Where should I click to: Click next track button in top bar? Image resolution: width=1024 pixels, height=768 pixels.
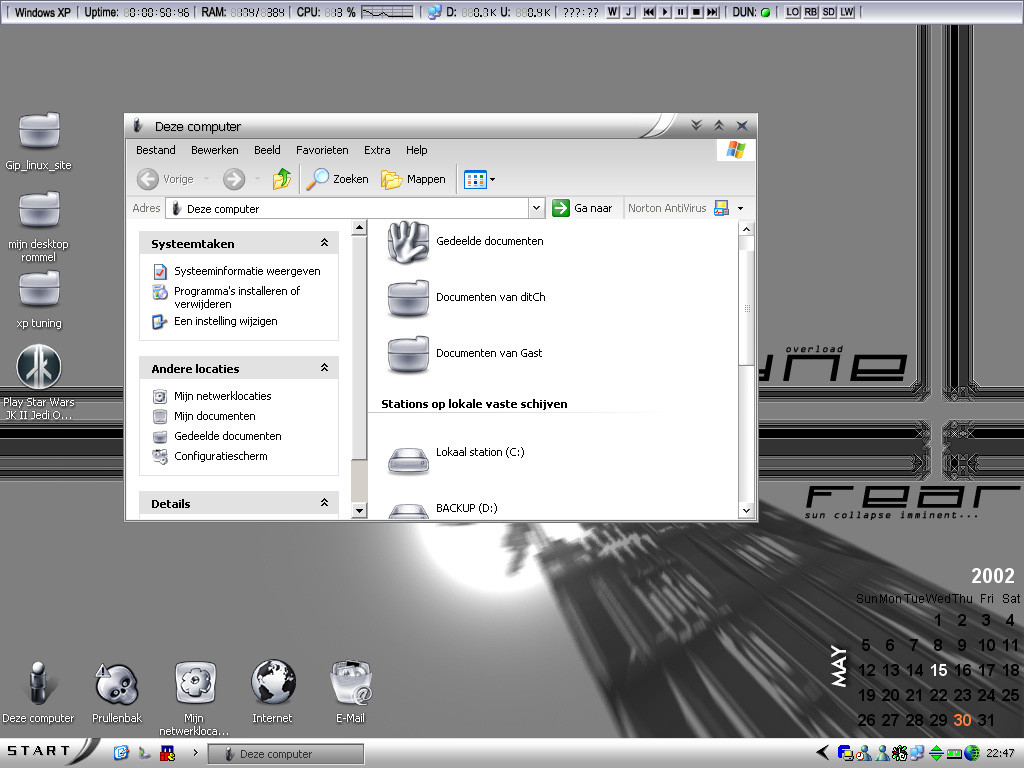point(712,12)
